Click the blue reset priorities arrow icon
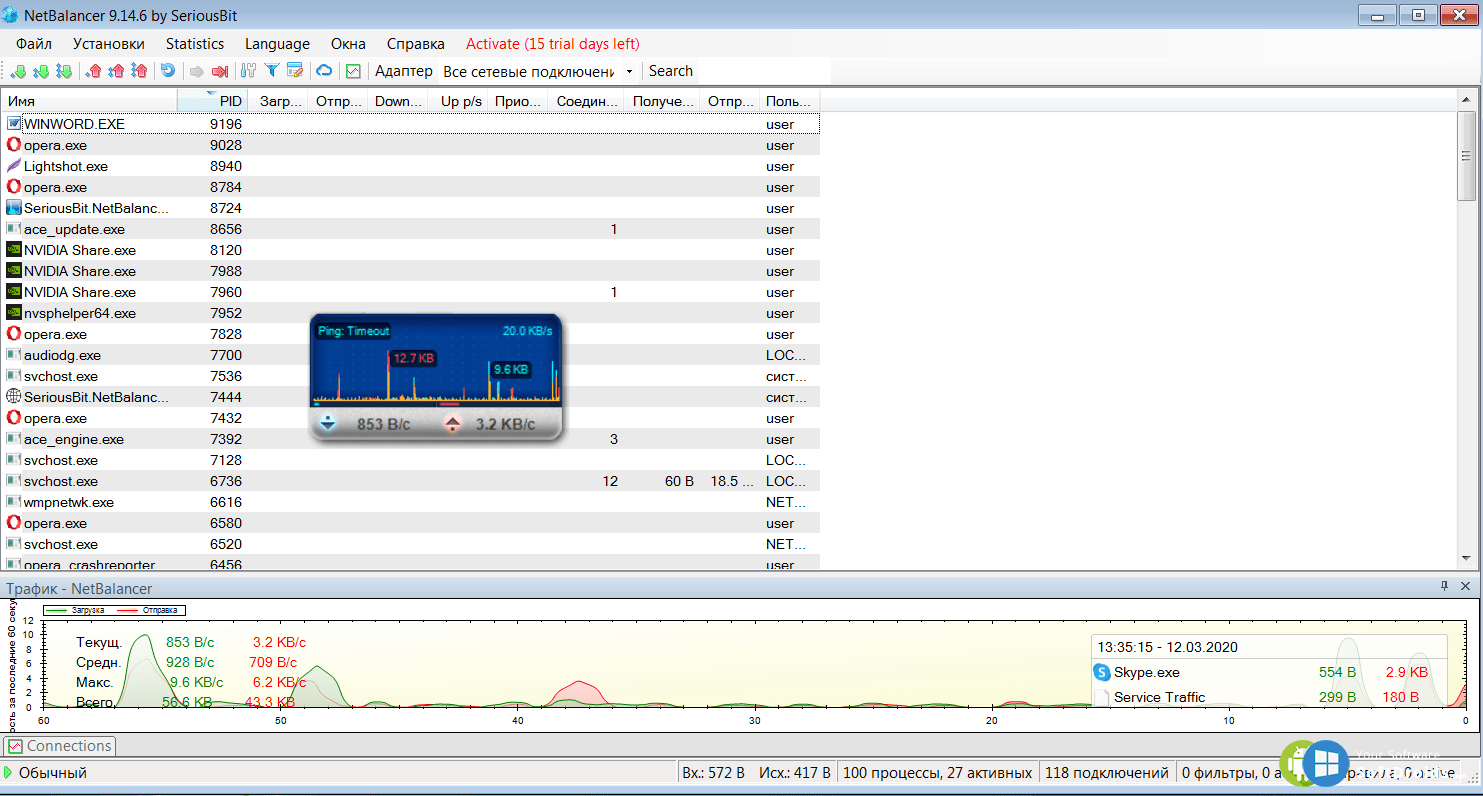The height and width of the screenshot is (796, 1483). (167, 71)
